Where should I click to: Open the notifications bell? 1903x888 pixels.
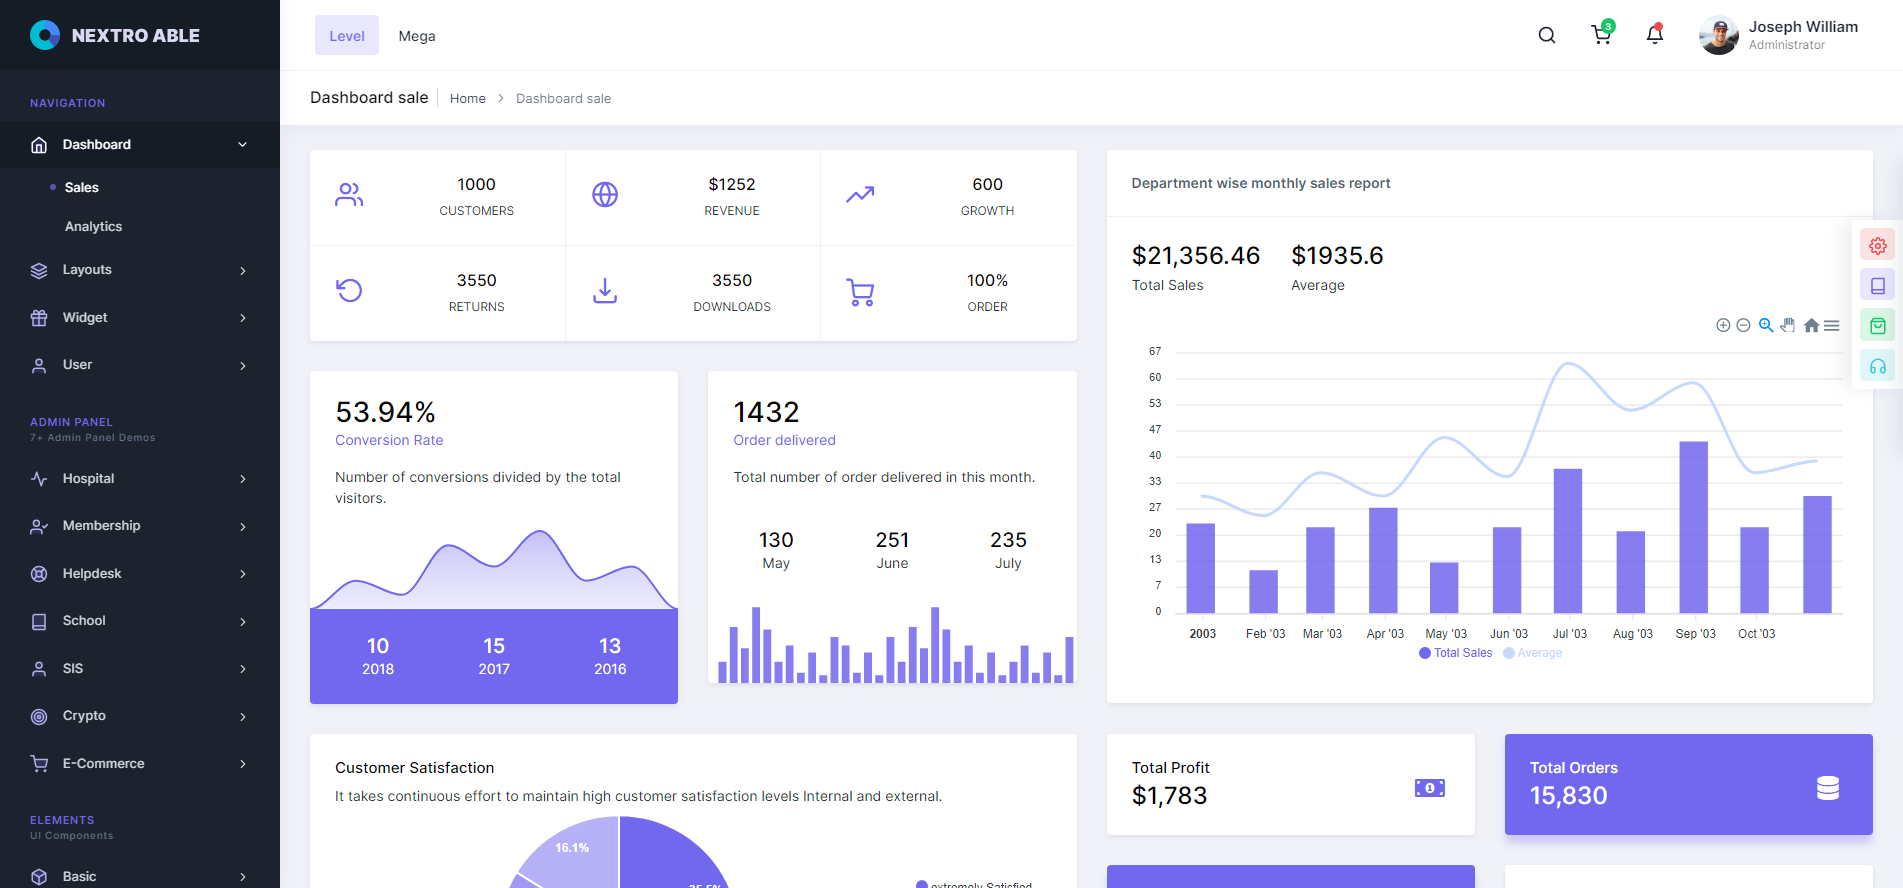click(1655, 35)
